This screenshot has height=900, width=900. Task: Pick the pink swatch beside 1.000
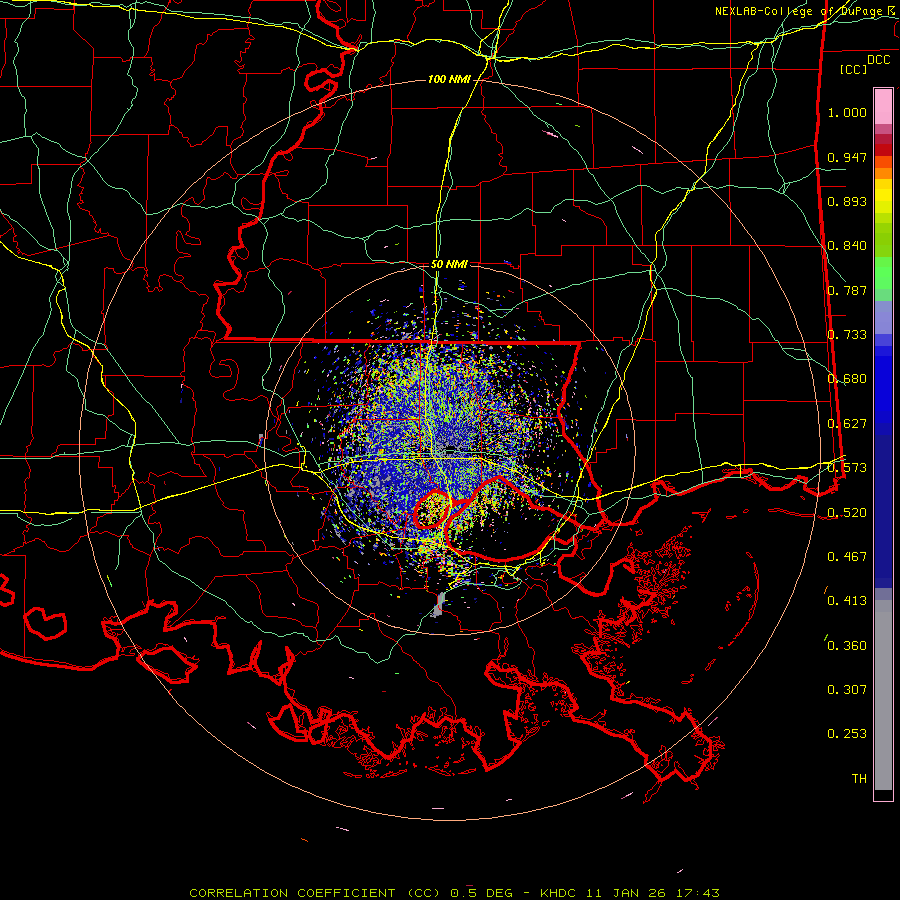point(883,106)
